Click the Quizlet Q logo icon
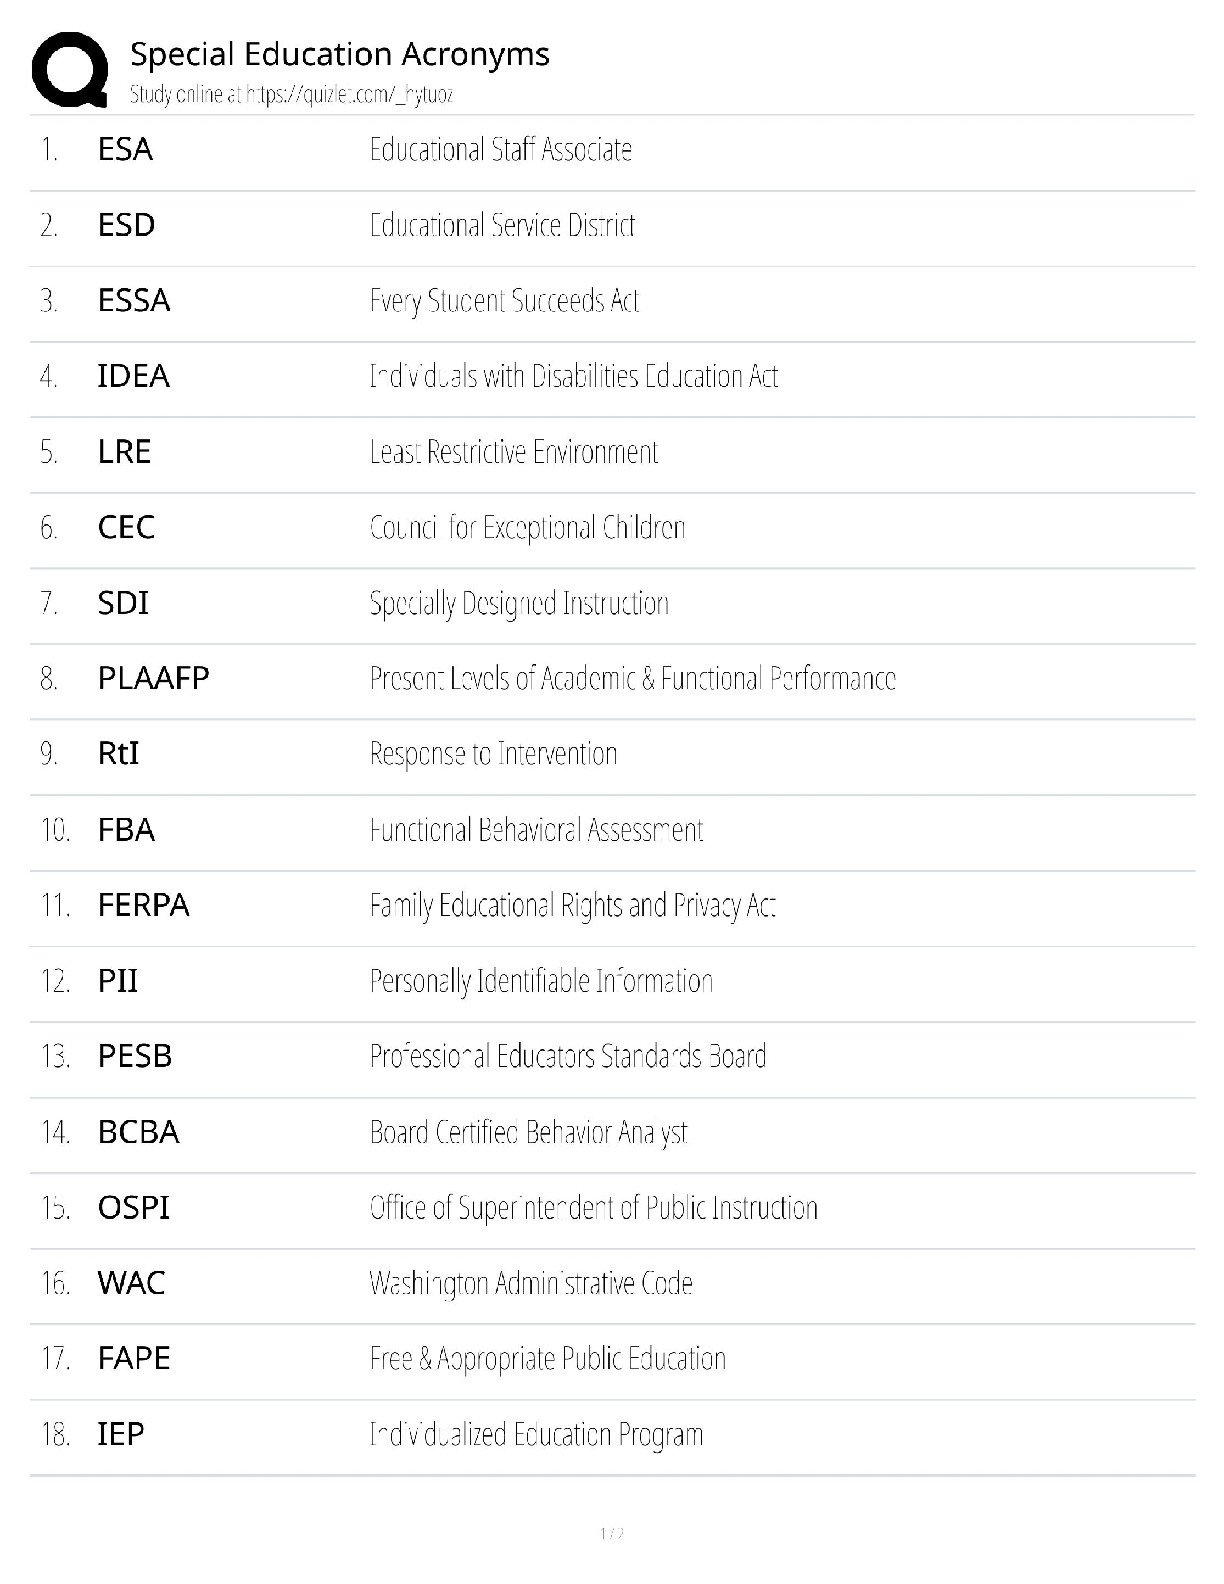 pyautogui.click(x=70, y=69)
